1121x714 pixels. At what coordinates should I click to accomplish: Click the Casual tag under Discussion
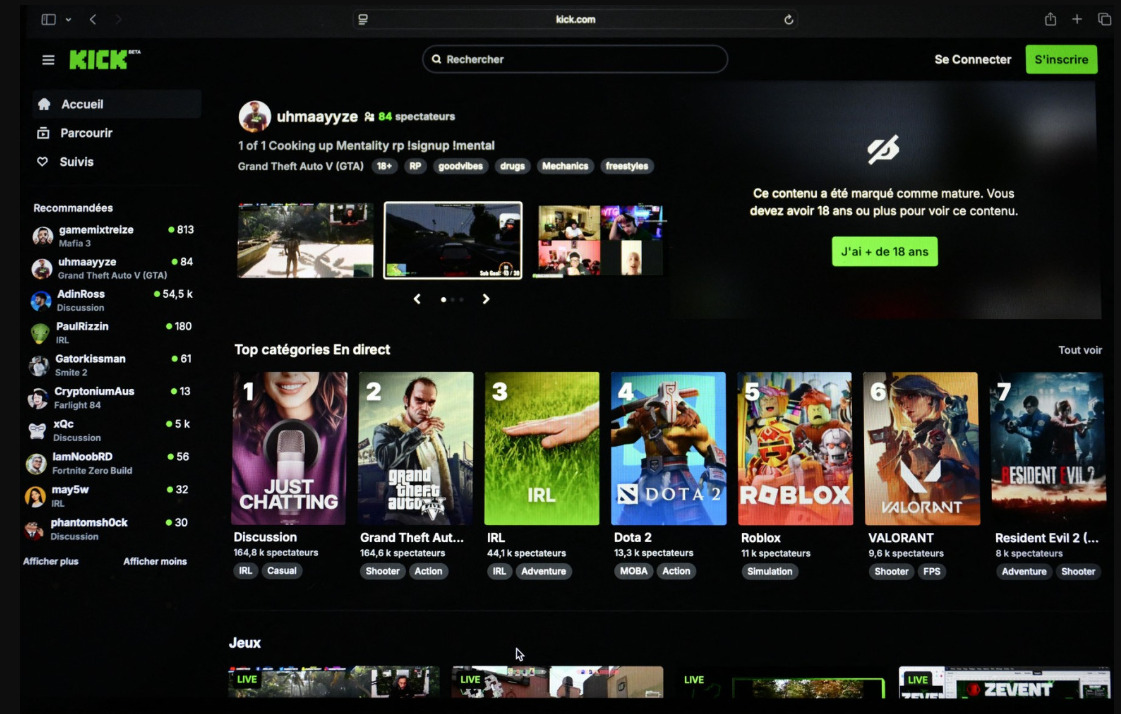(282, 570)
